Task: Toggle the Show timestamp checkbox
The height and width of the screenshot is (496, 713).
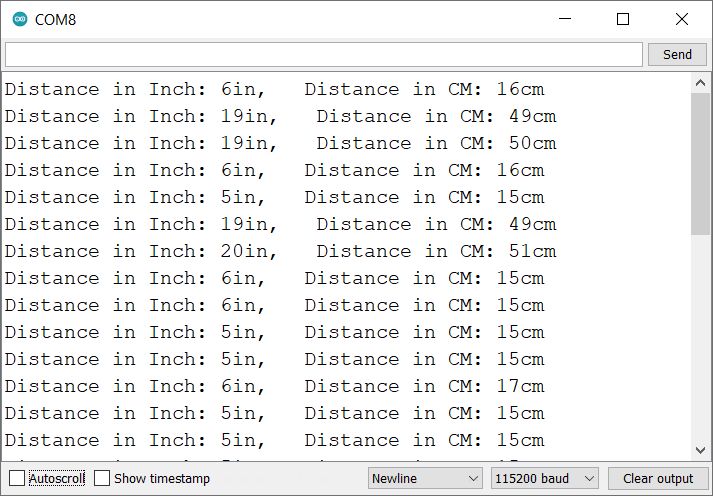Action: (x=102, y=478)
